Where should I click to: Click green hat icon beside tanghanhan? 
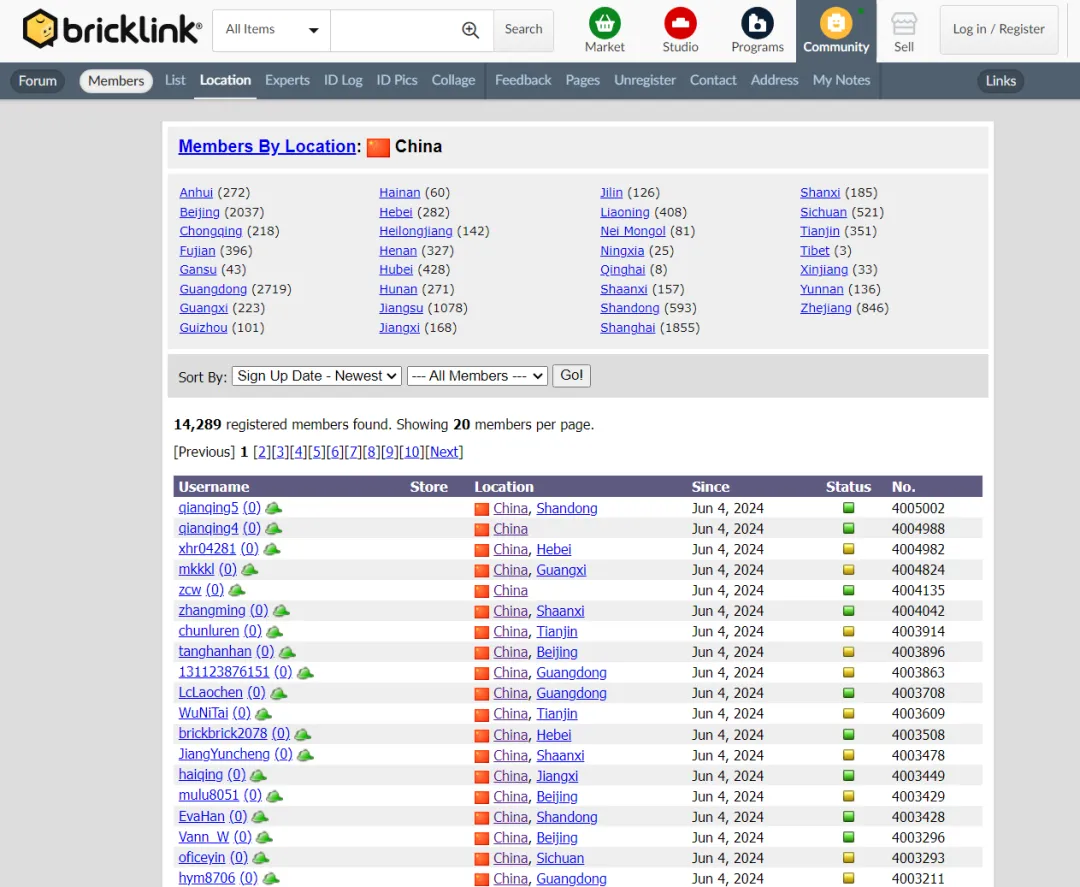pos(287,652)
